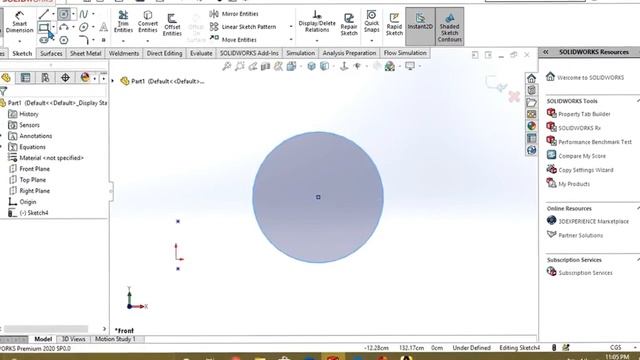This screenshot has width=640, height=360.
Task: Switch to the Surfaces tab
Action: 51,53
